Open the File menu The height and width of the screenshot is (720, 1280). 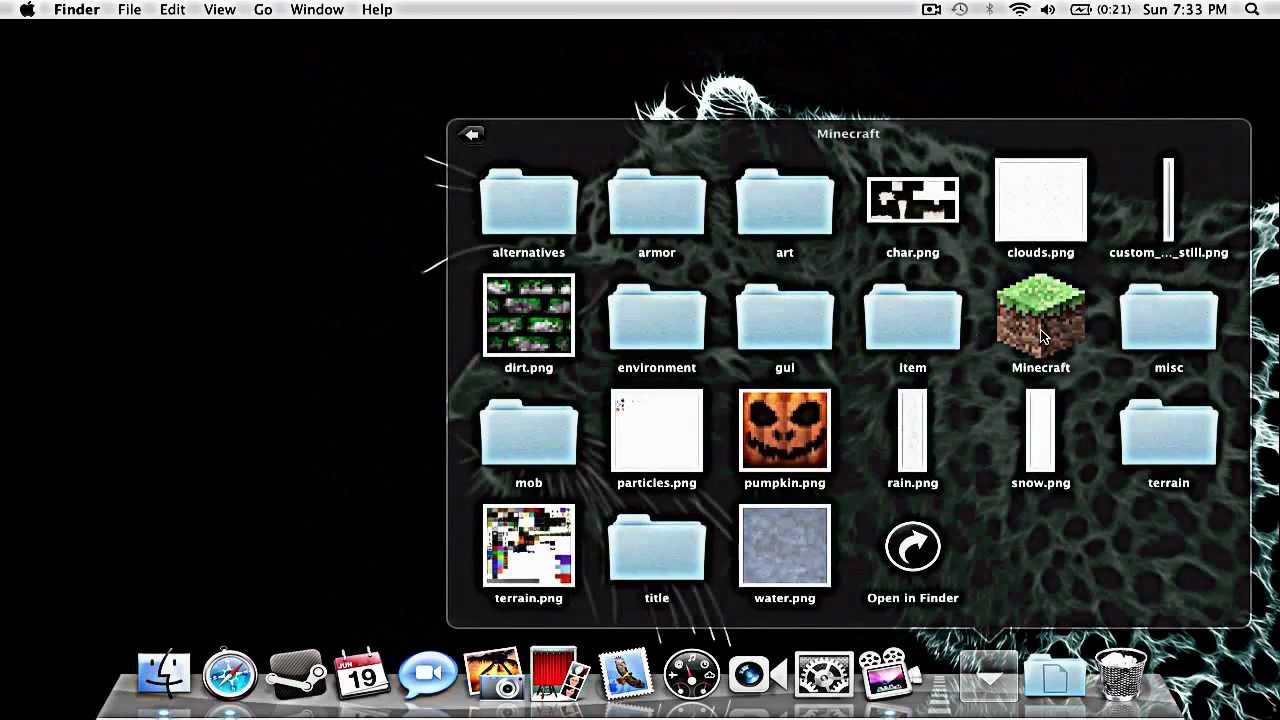[x=129, y=10]
